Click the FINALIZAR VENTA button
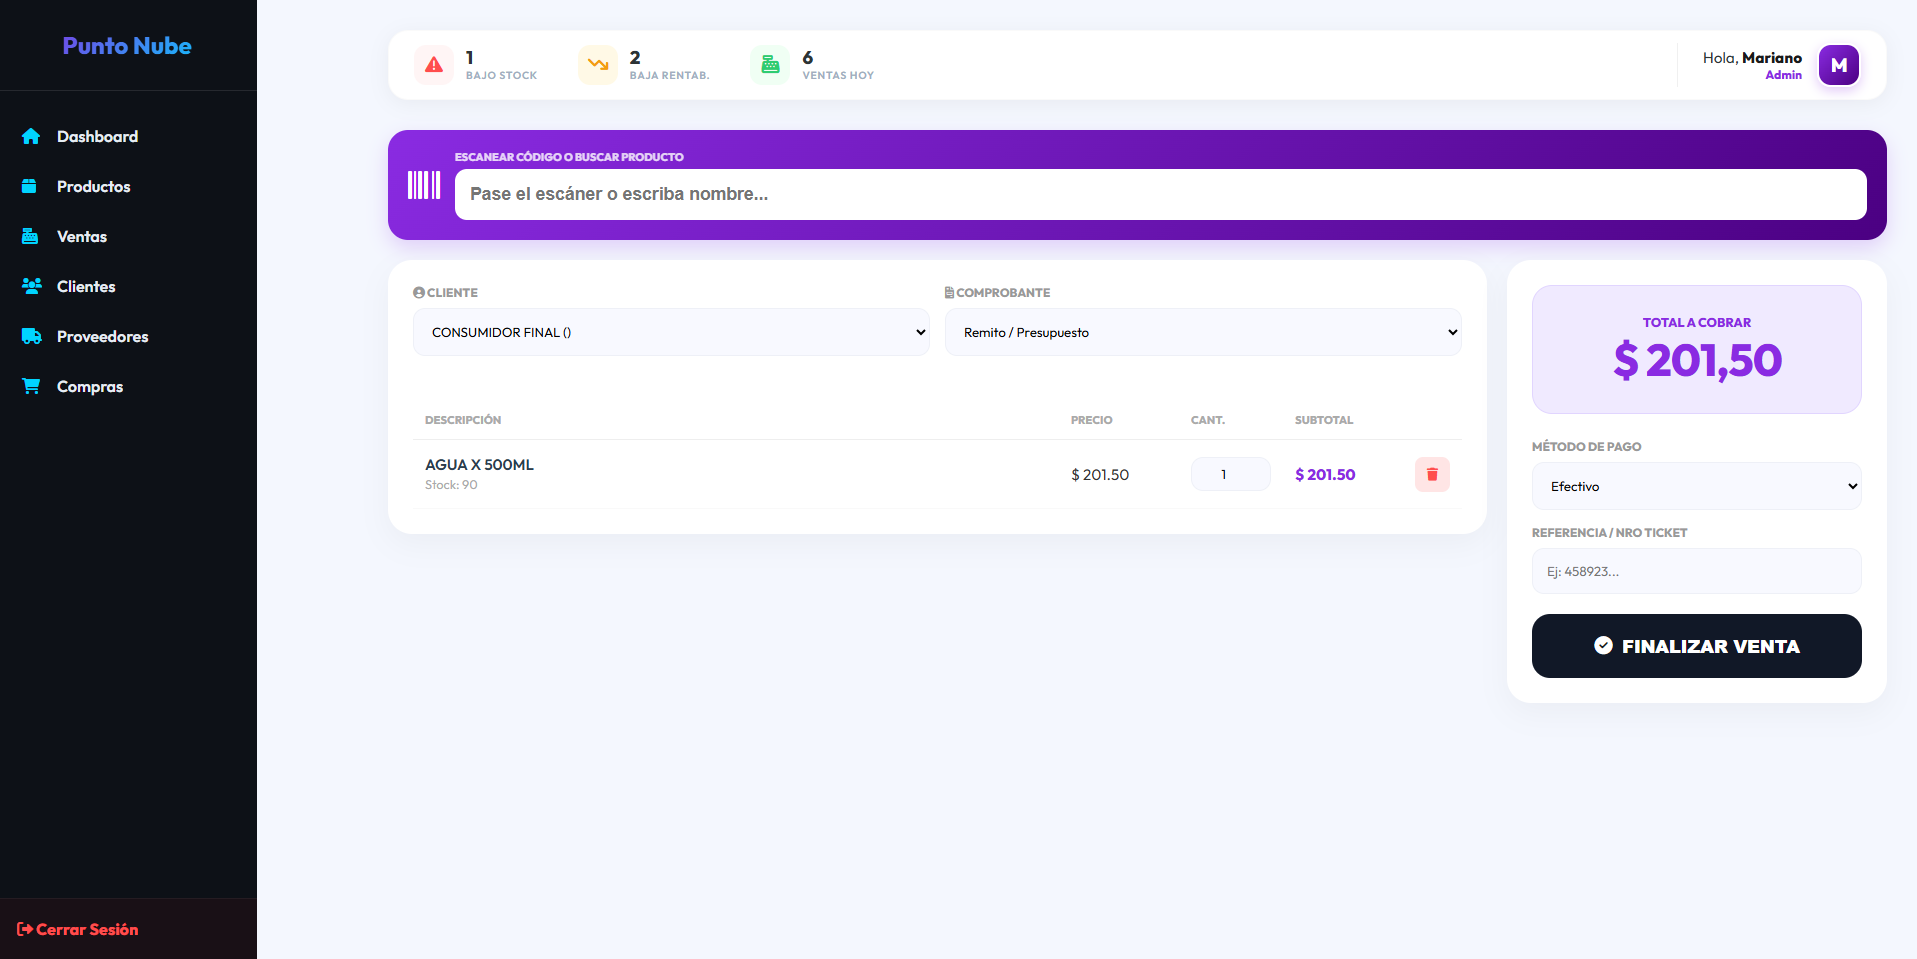The width and height of the screenshot is (1917, 959). pos(1696,646)
